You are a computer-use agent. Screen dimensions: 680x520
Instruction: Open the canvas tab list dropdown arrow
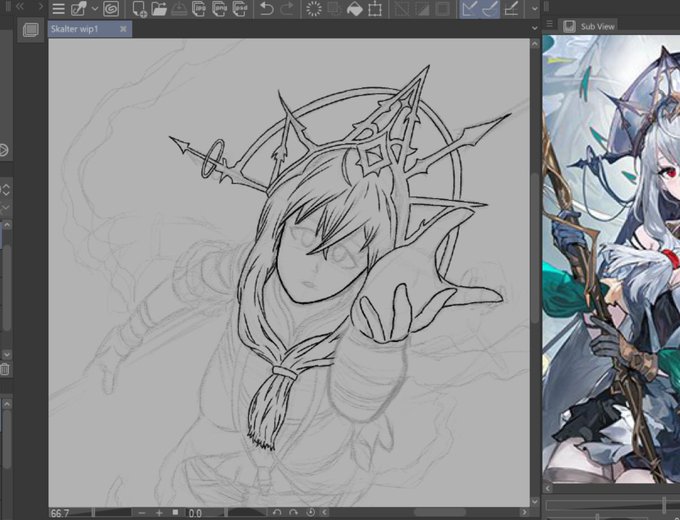pyautogui.click(x=534, y=28)
